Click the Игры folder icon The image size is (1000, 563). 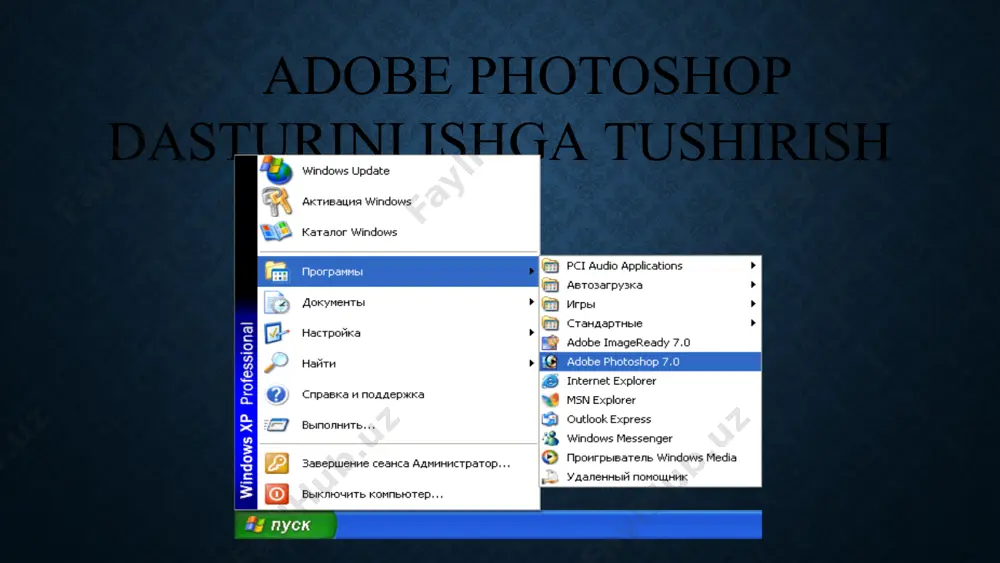[x=550, y=304]
